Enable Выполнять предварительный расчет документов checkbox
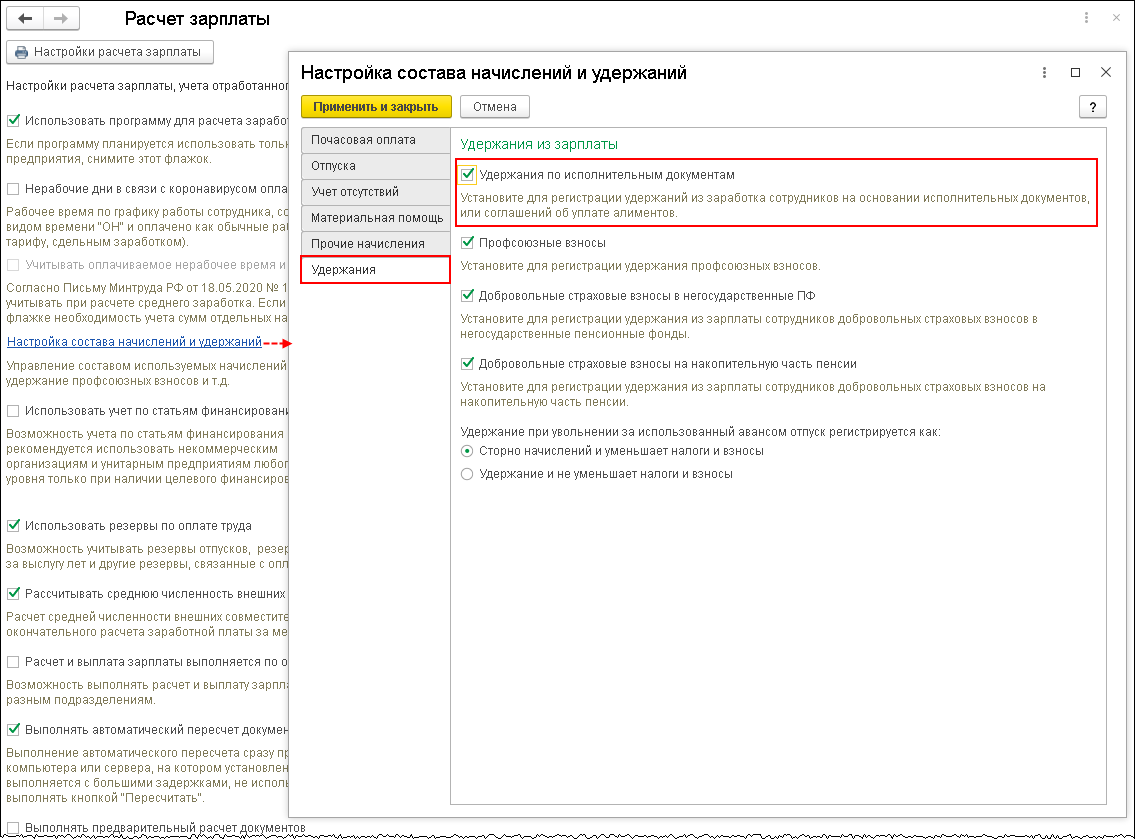 pos(13,828)
